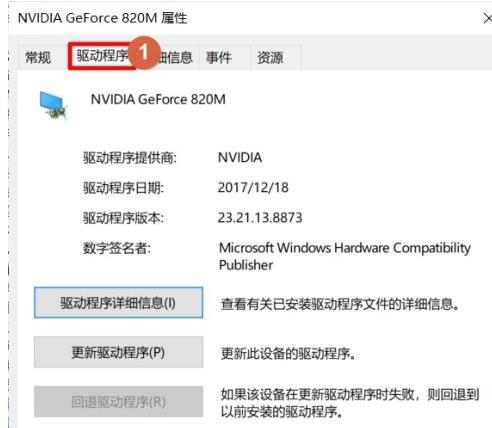
Task: Click the display adapter device icon
Action: (x=53, y=105)
